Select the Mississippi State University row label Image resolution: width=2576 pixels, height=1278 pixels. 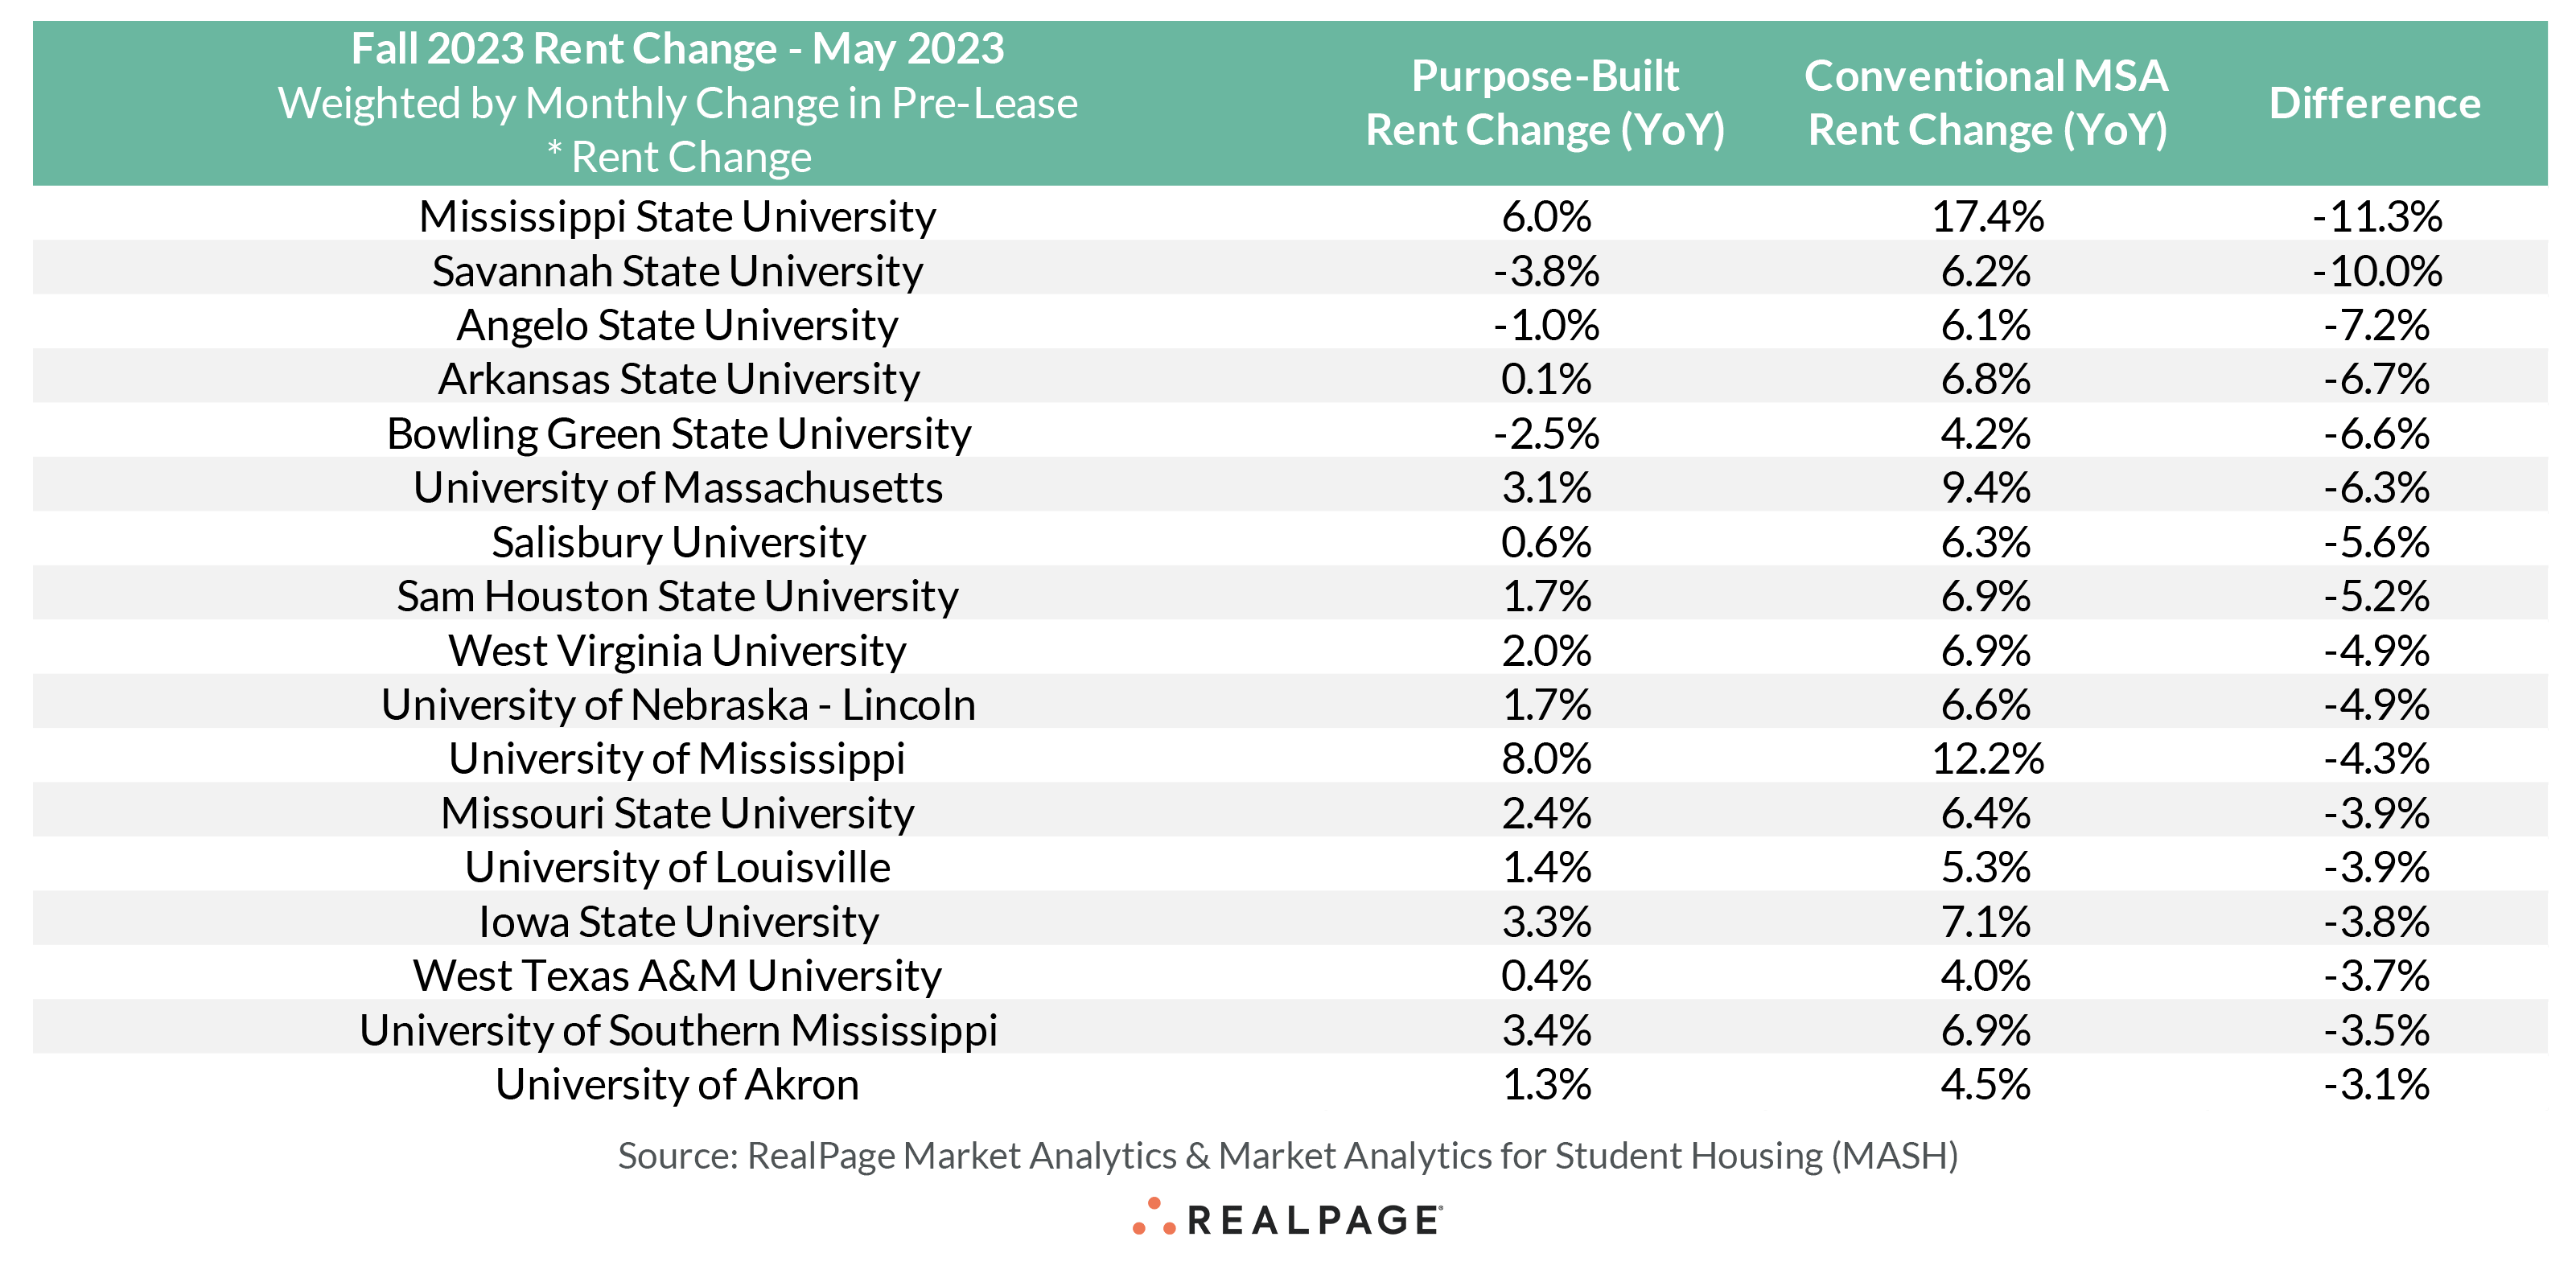click(678, 217)
